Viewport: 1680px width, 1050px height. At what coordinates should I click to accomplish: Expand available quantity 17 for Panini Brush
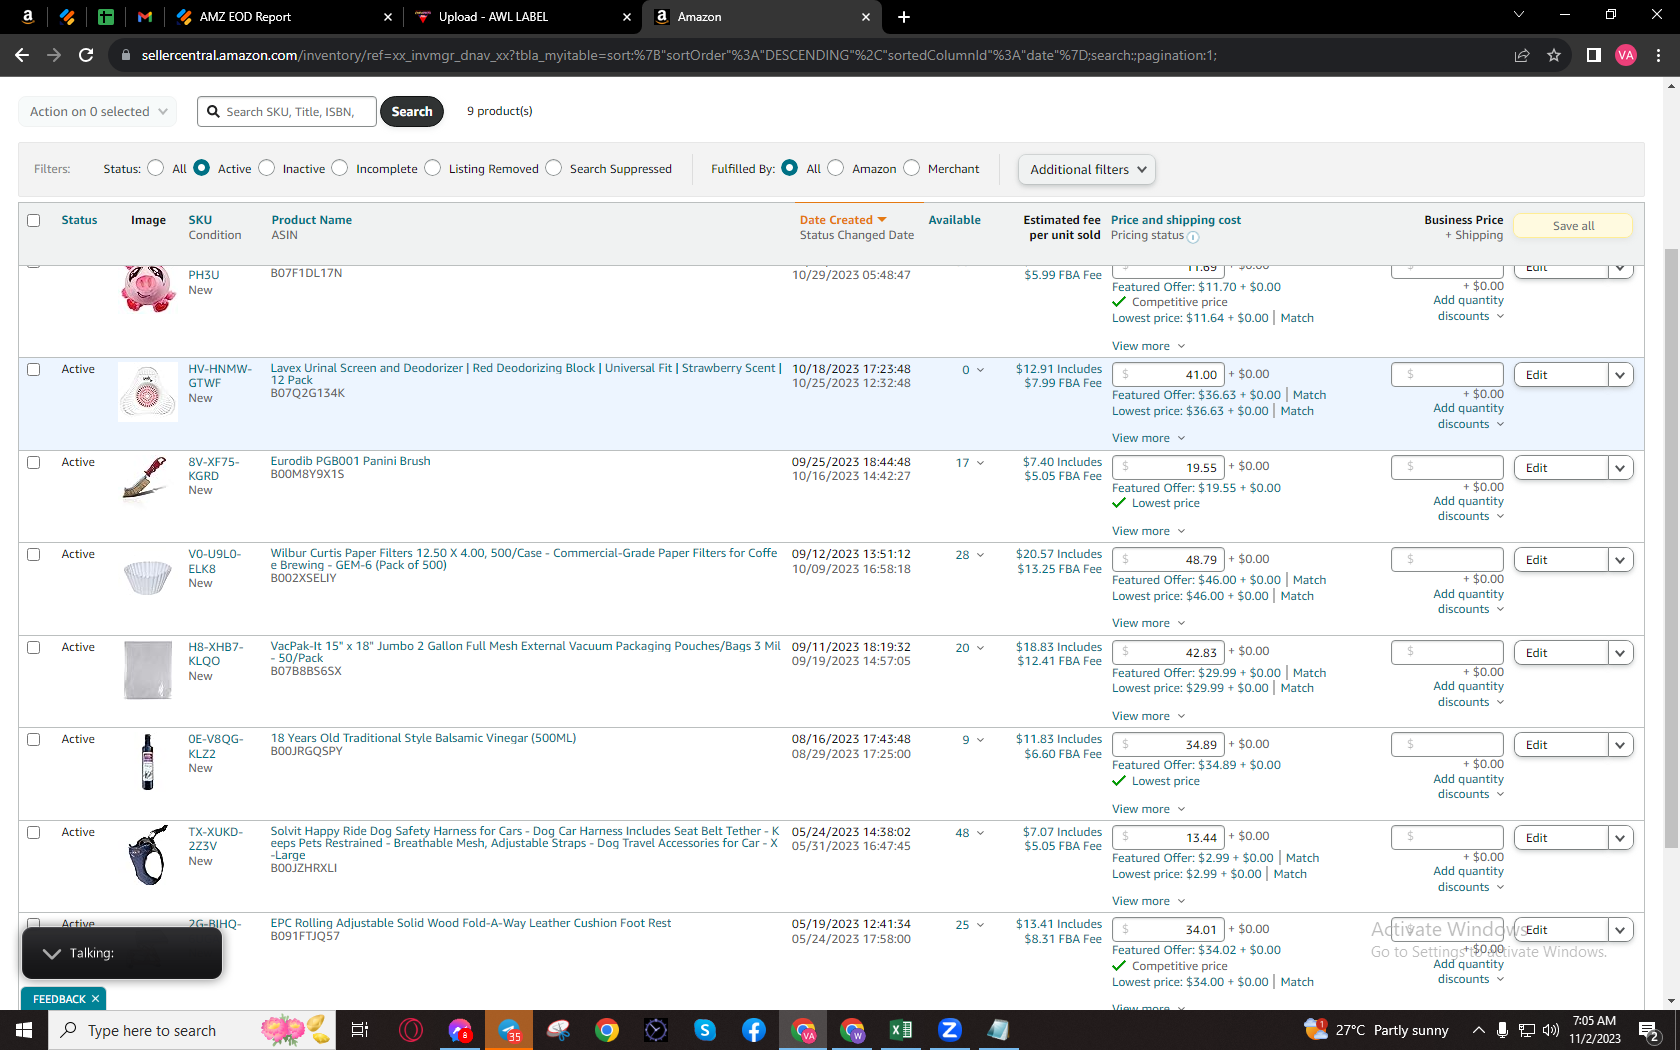(x=970, y=463)
